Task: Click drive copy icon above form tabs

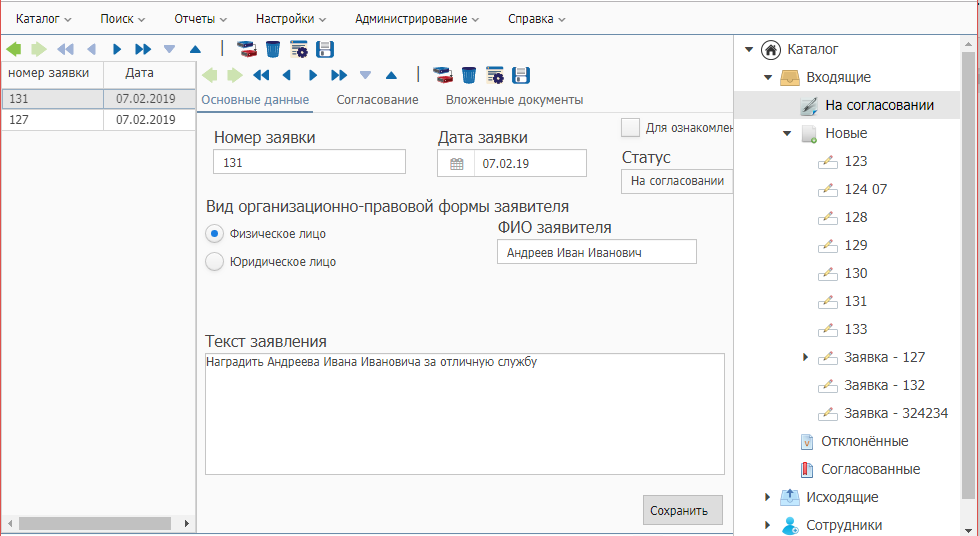Action: [x=443, y=76]
